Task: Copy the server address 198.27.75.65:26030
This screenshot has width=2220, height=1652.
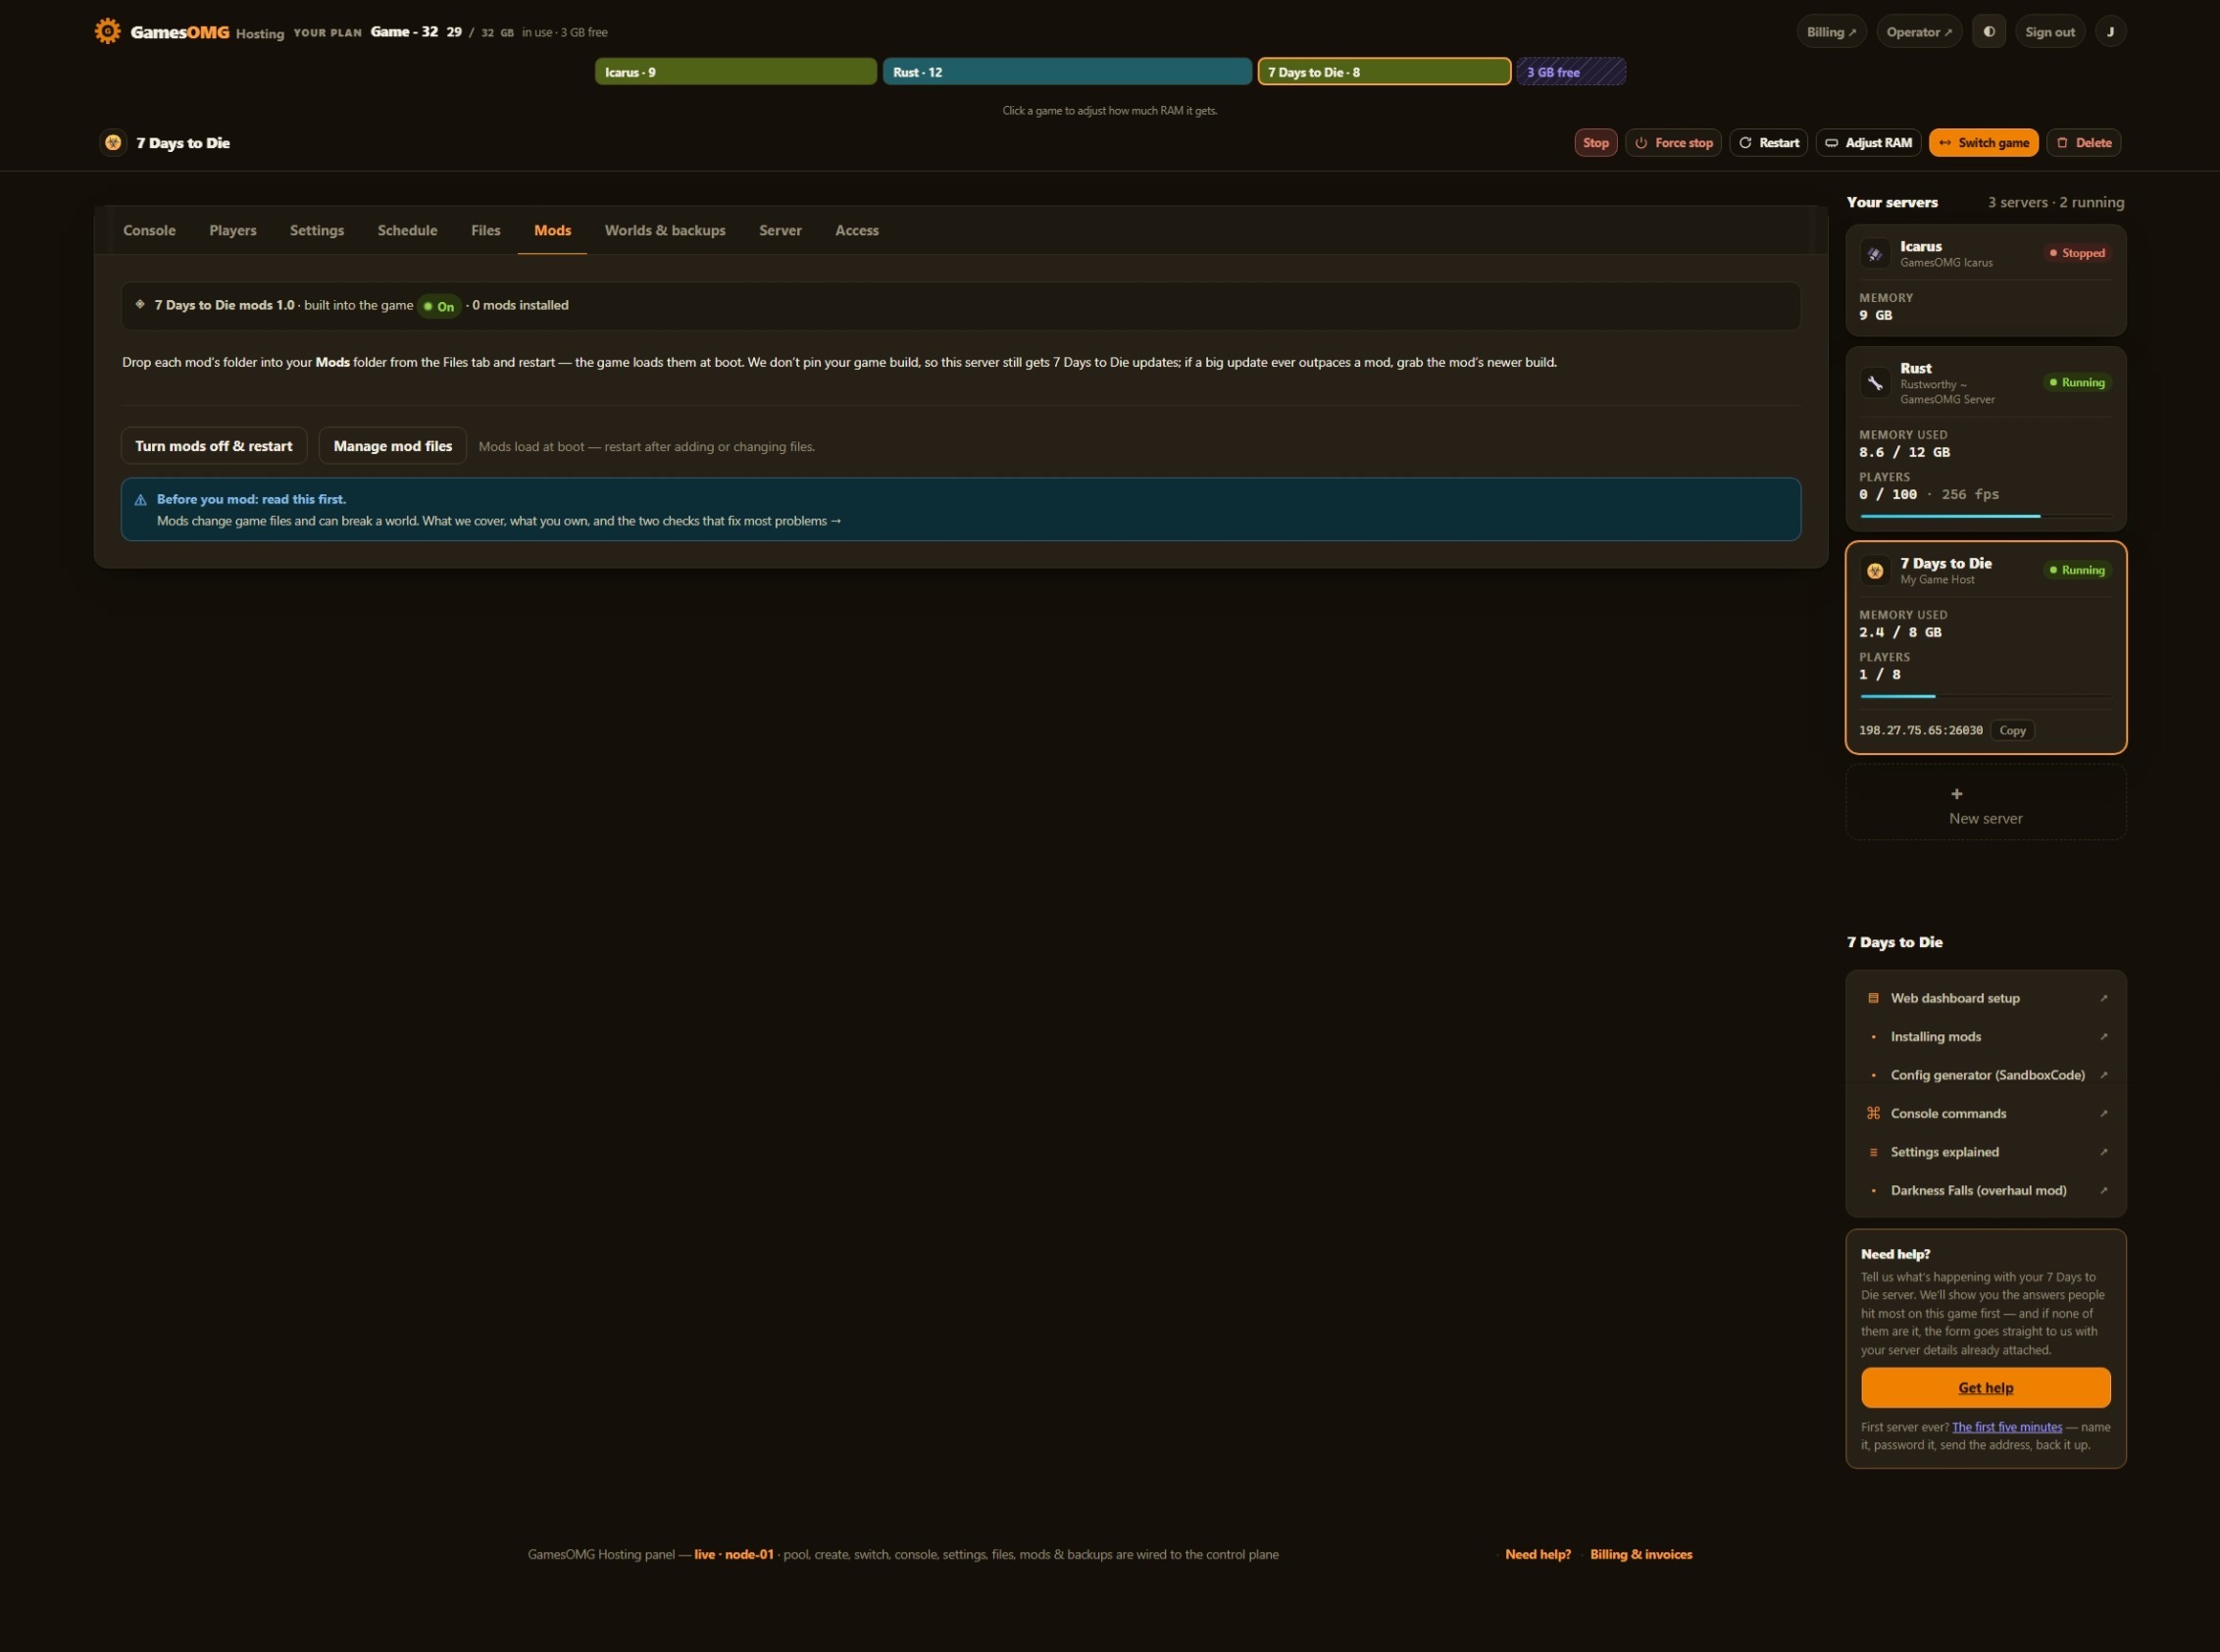Action: pos(2012,731)
